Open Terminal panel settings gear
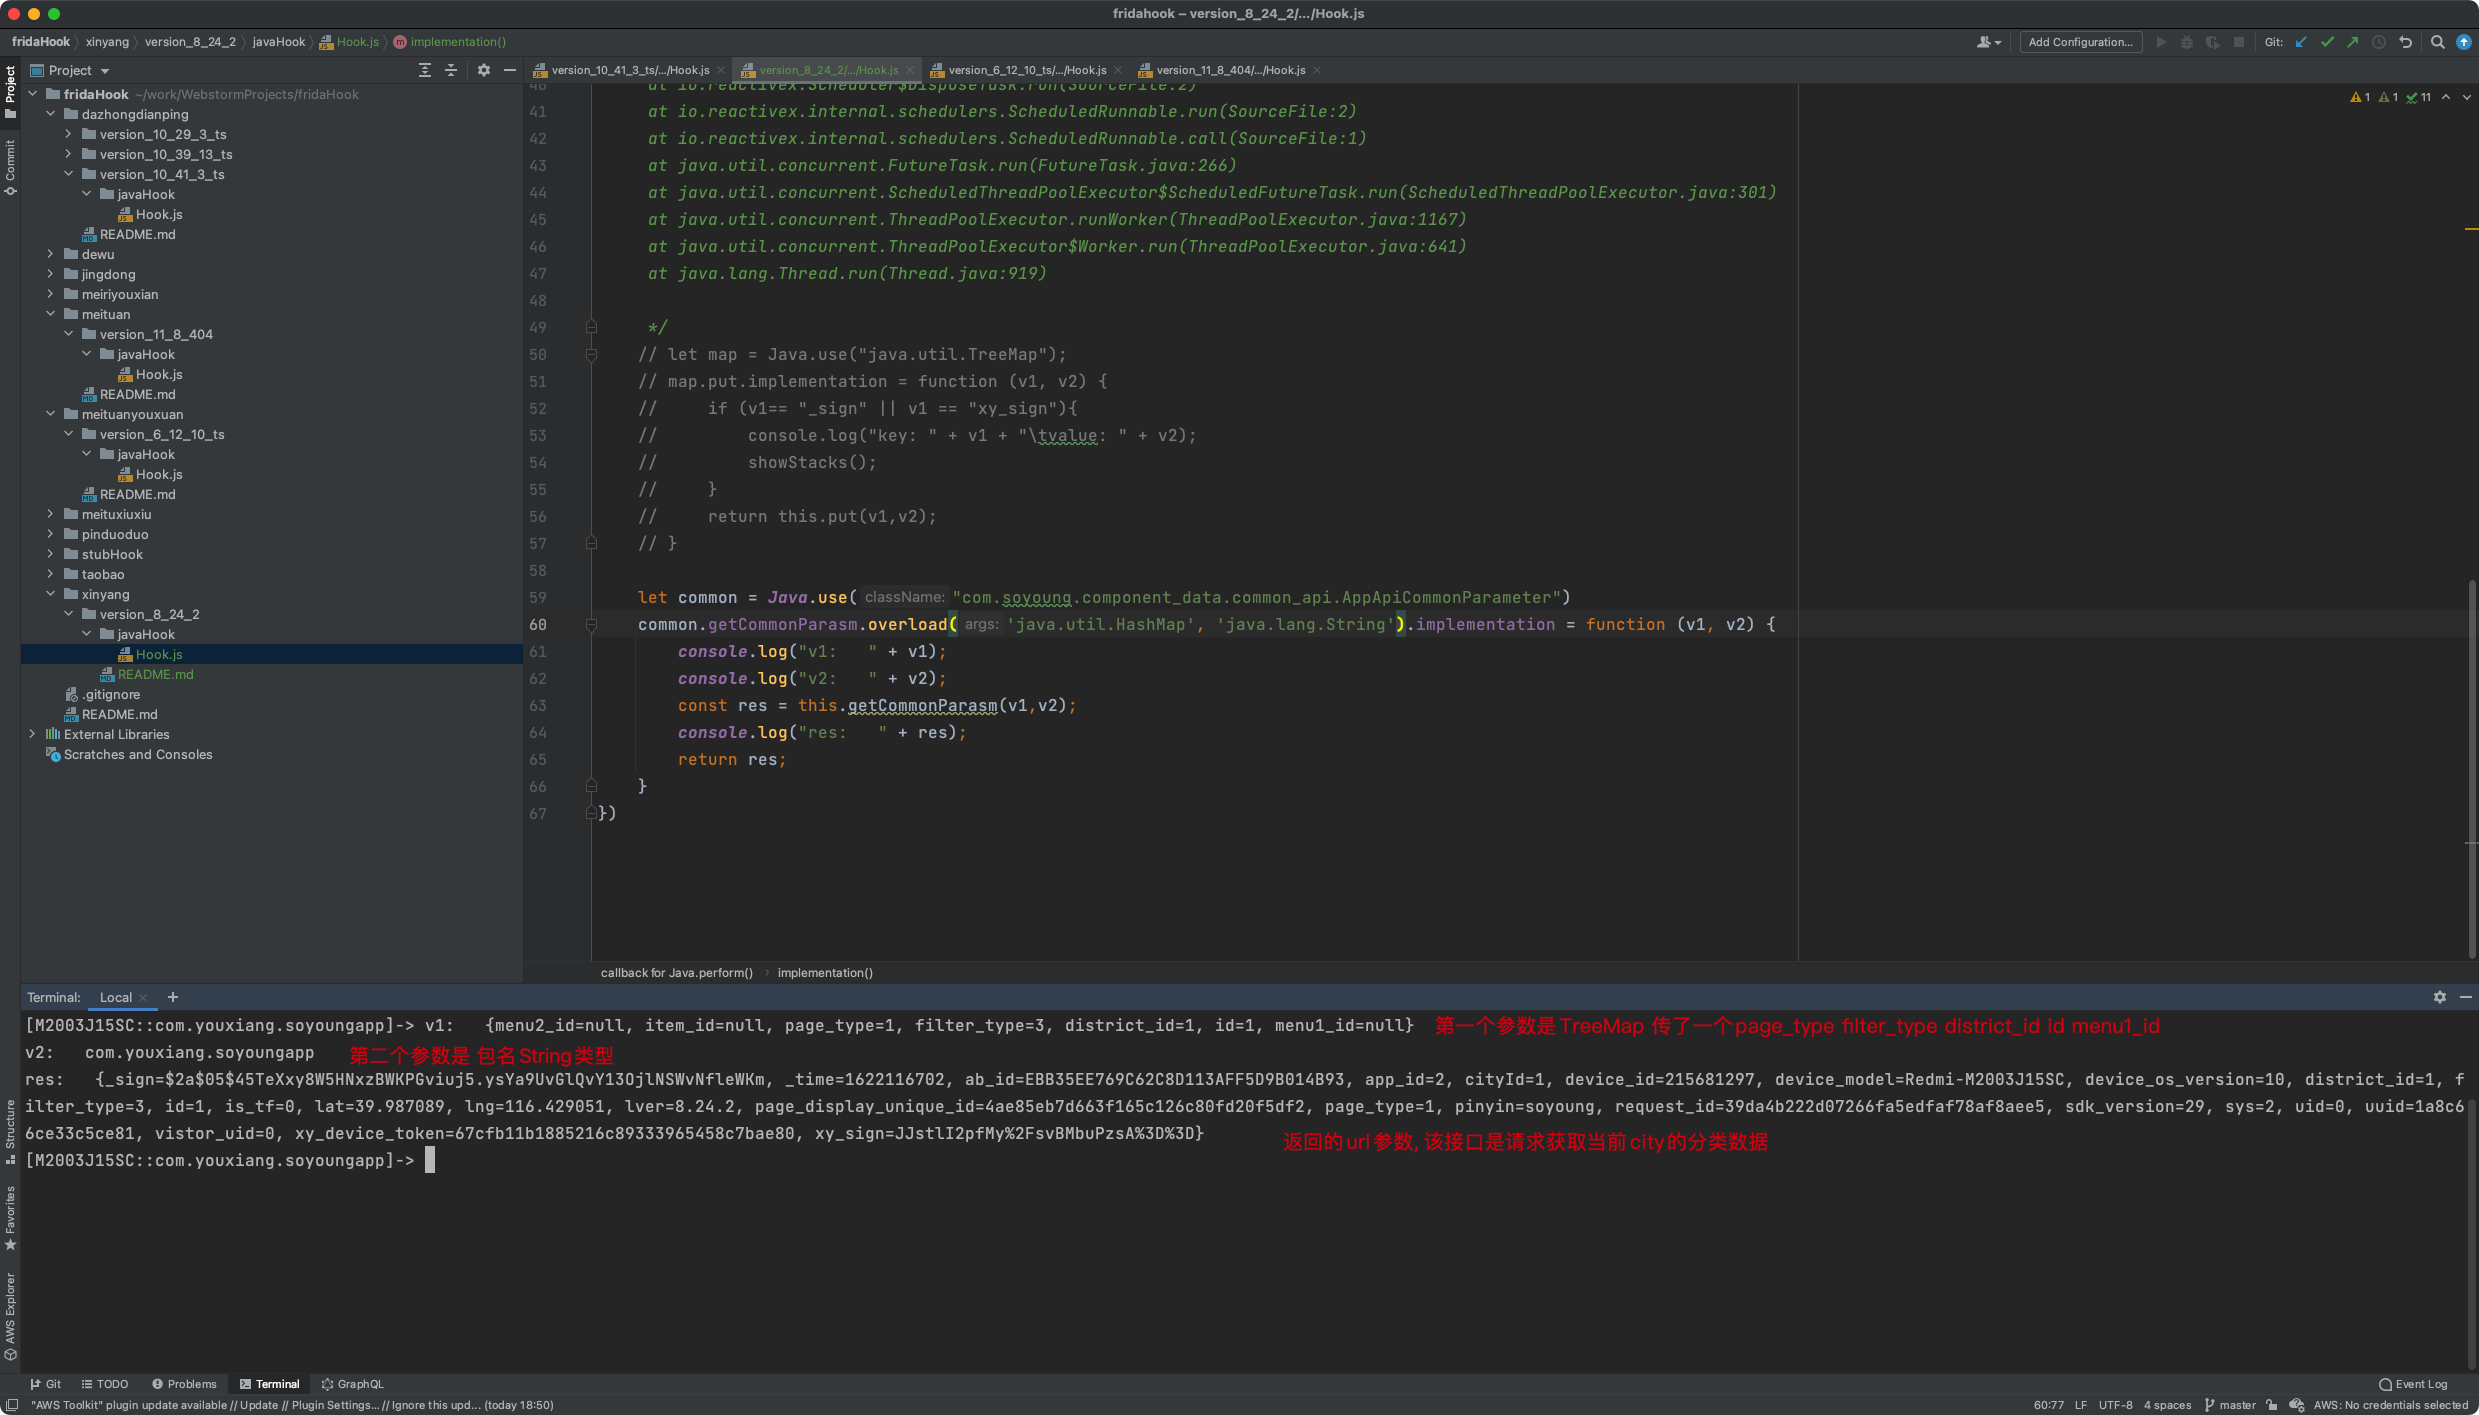The image size is (2479, 1415). pos(2440,997)
